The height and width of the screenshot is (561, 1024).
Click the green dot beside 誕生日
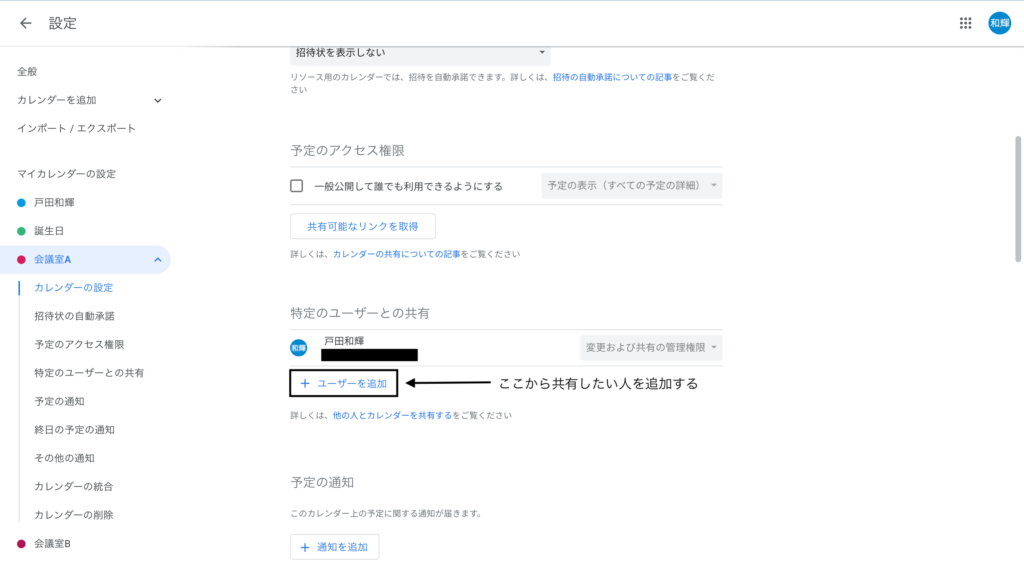click(22, 231)
